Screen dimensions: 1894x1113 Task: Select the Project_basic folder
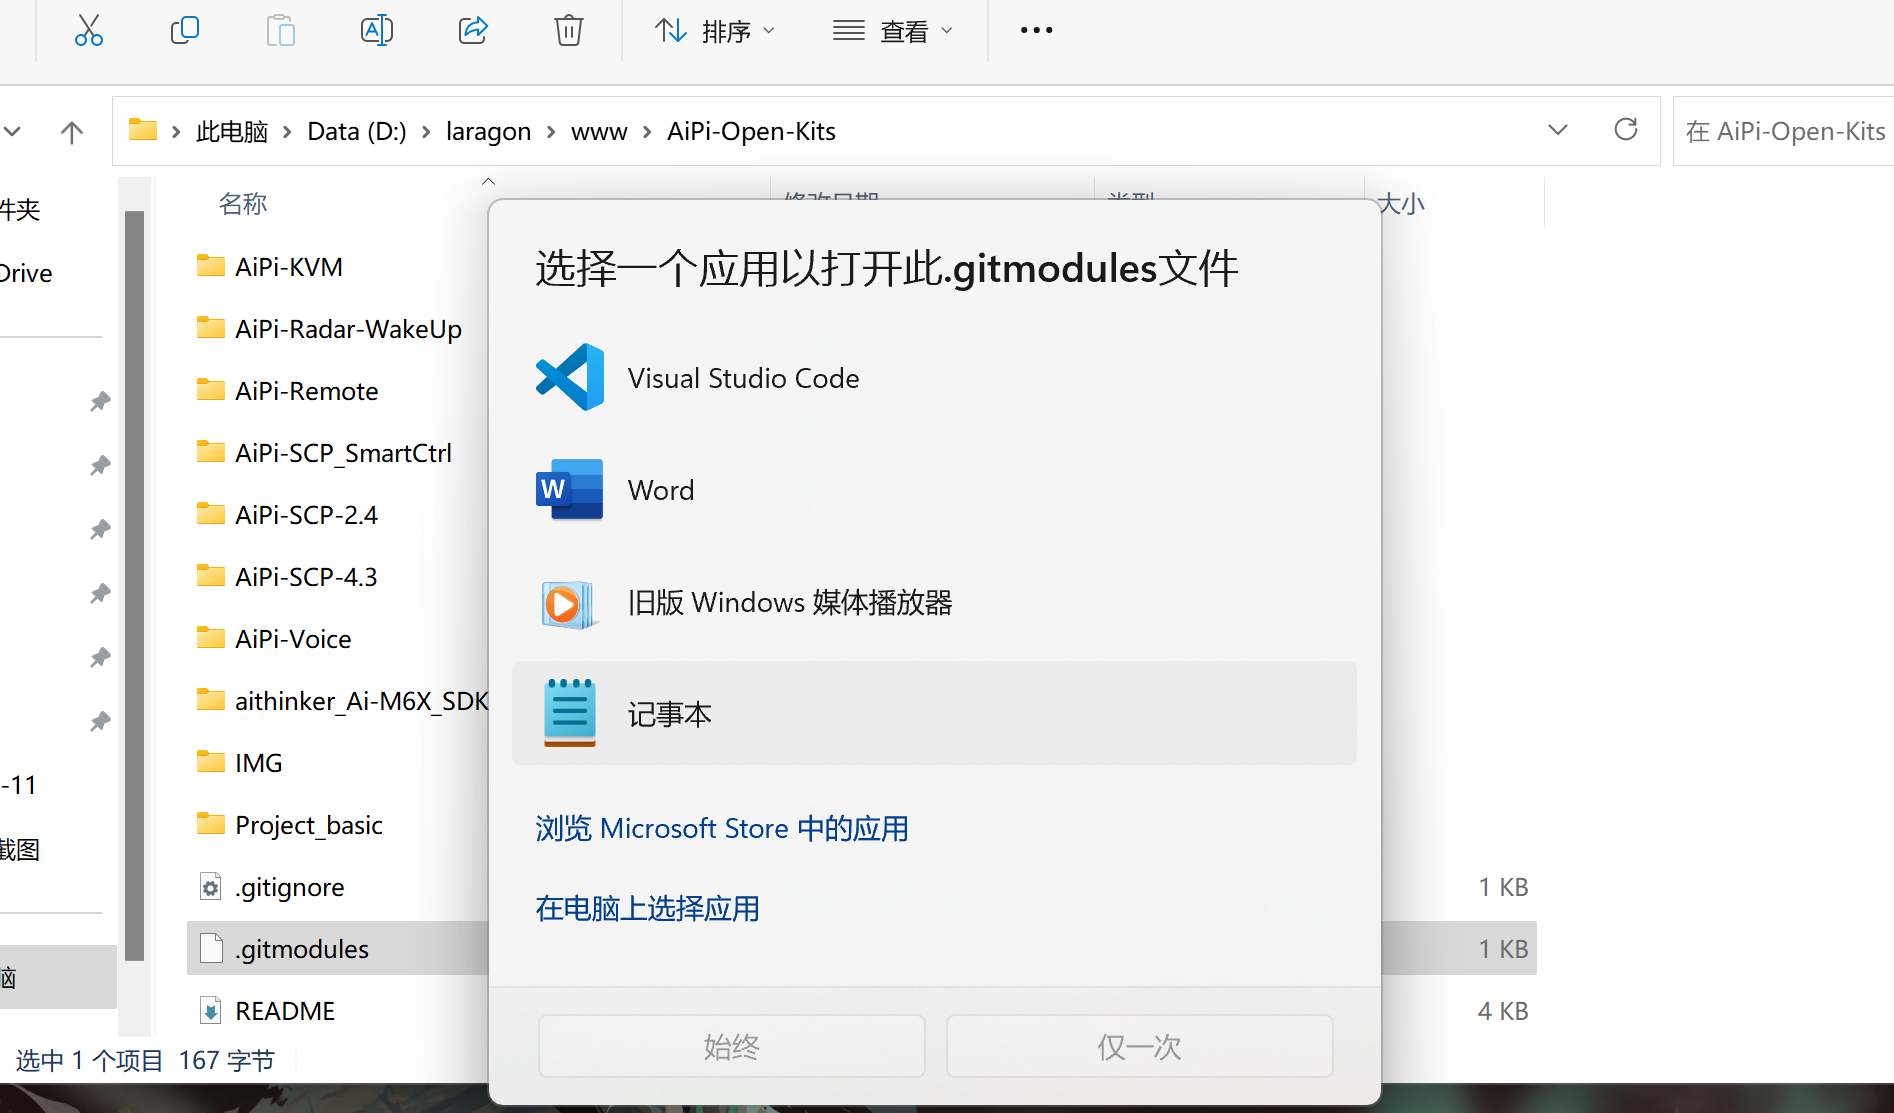309,825
